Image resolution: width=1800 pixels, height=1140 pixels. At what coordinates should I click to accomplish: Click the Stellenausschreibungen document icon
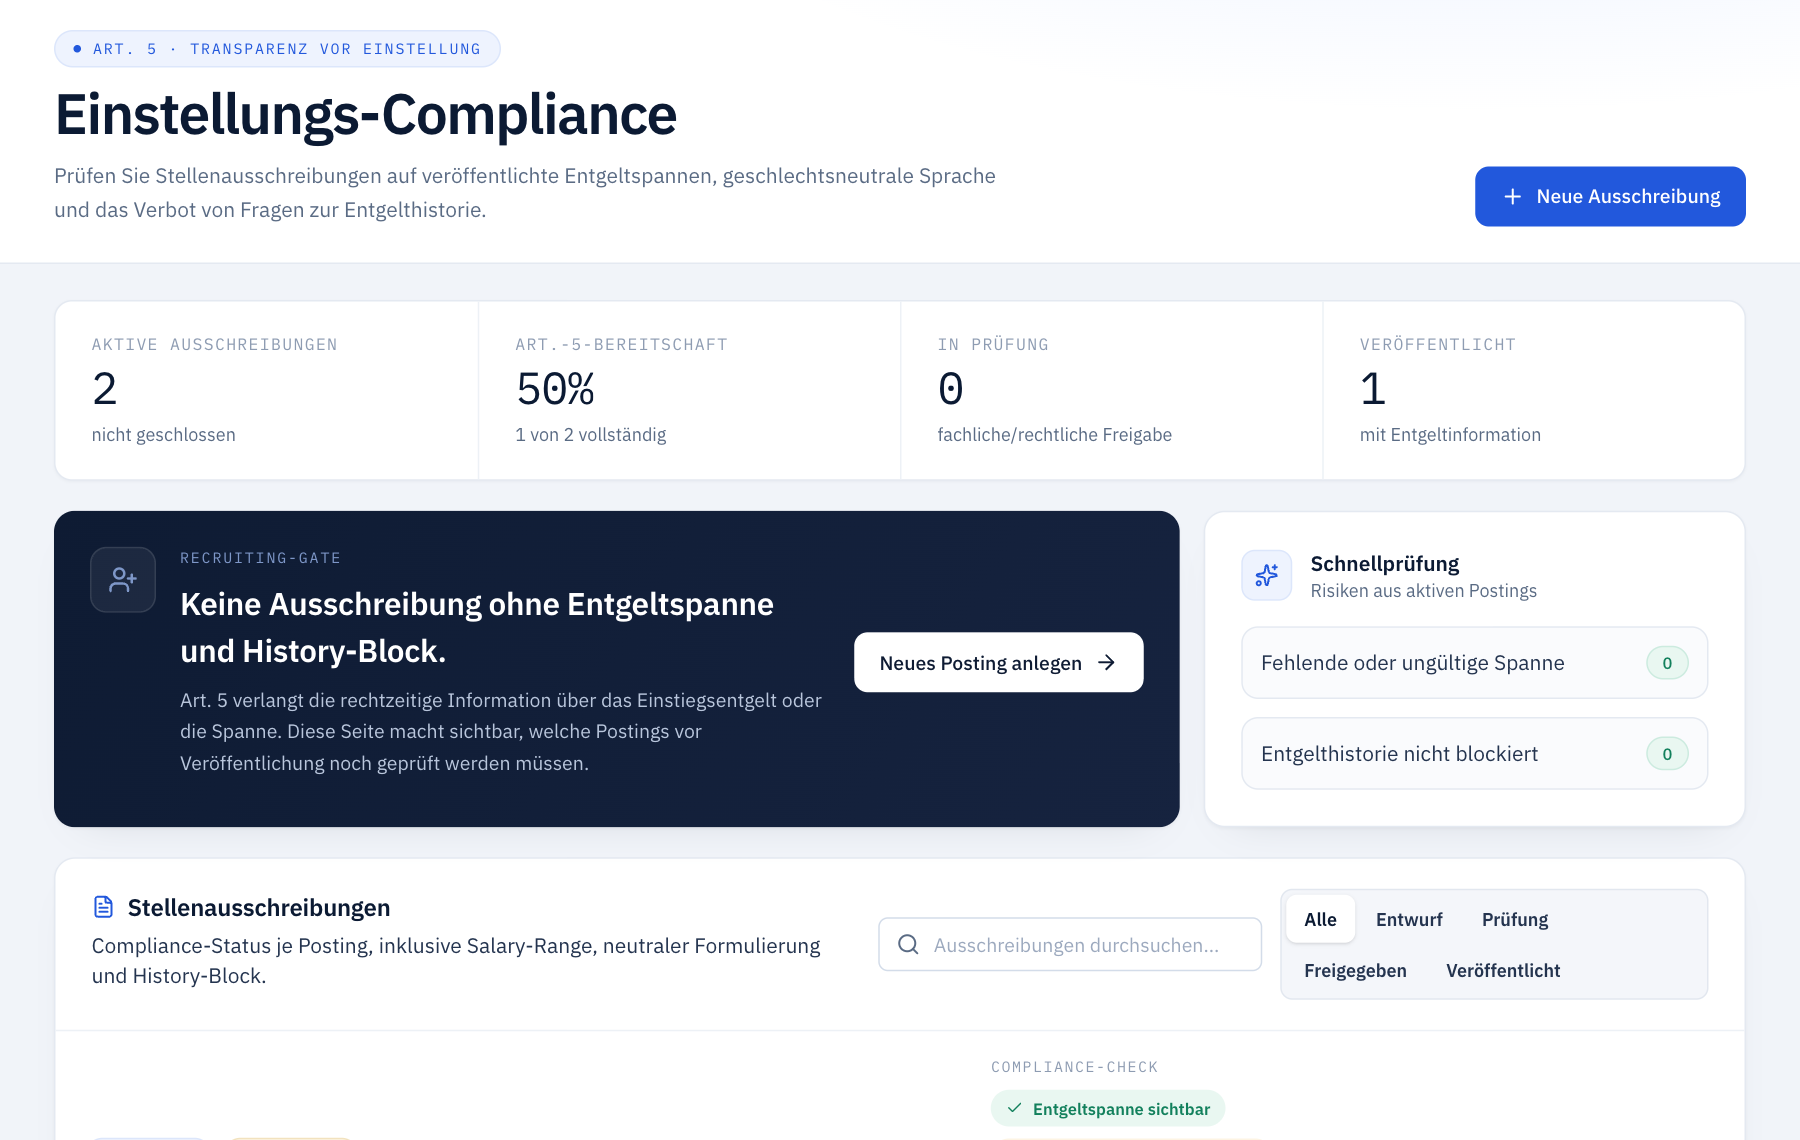[x=103, y=907]
